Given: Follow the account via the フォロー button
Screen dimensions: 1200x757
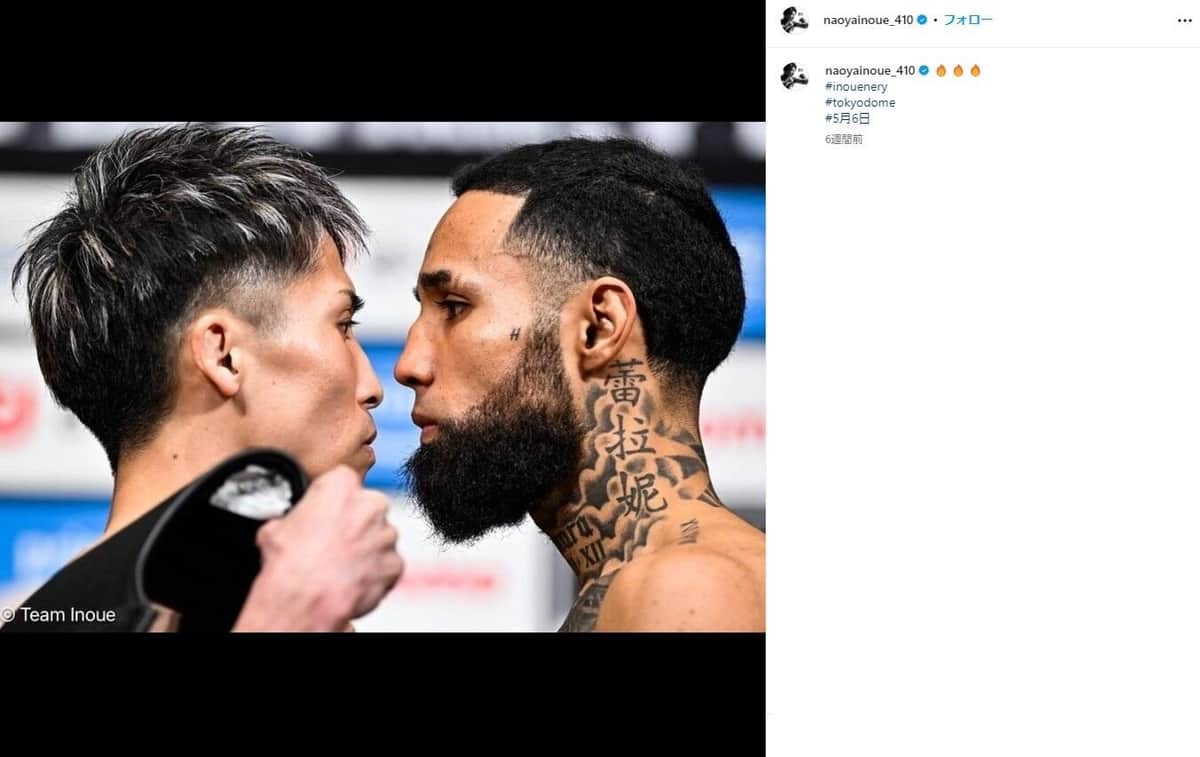Looking at the screenshot, I should 968,20.
